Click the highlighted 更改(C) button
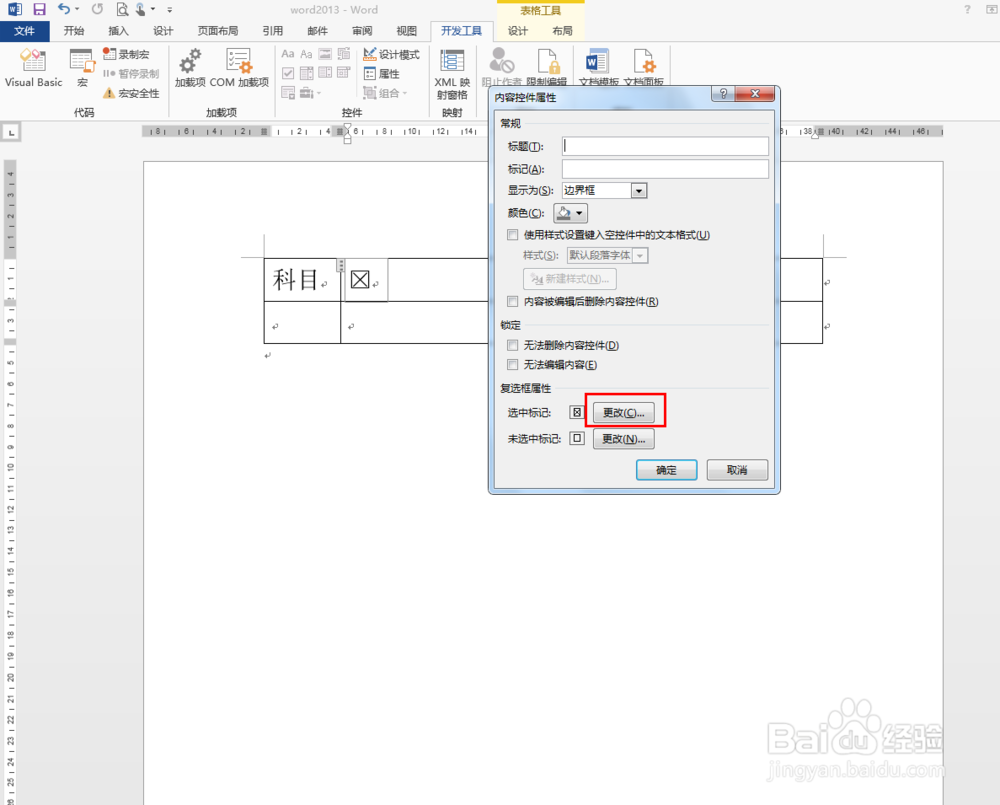The image size is (1000, 805). point(625,411)
